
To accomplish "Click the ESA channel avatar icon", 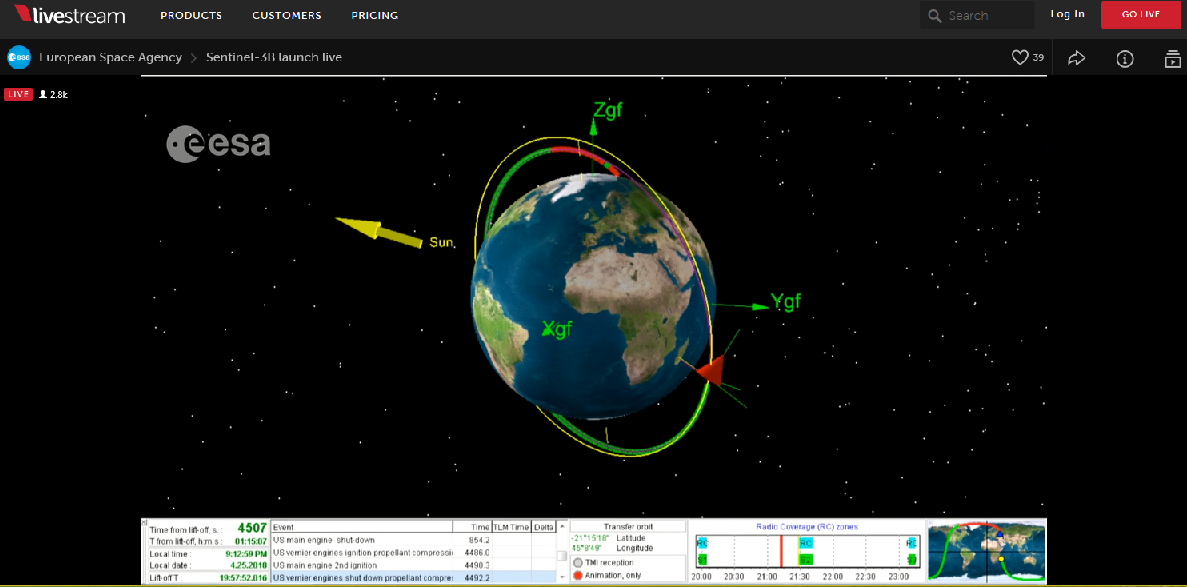I will point(19,57).
